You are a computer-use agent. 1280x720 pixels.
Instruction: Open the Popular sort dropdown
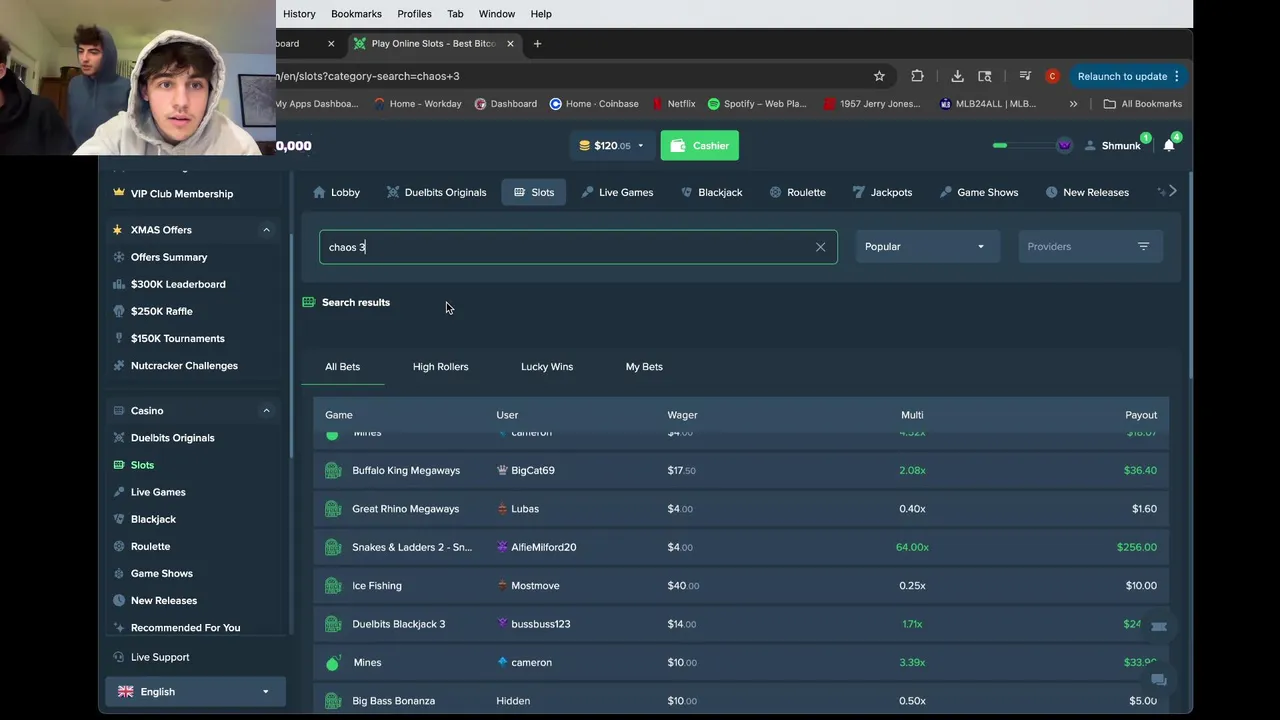(x=927, y=247)
